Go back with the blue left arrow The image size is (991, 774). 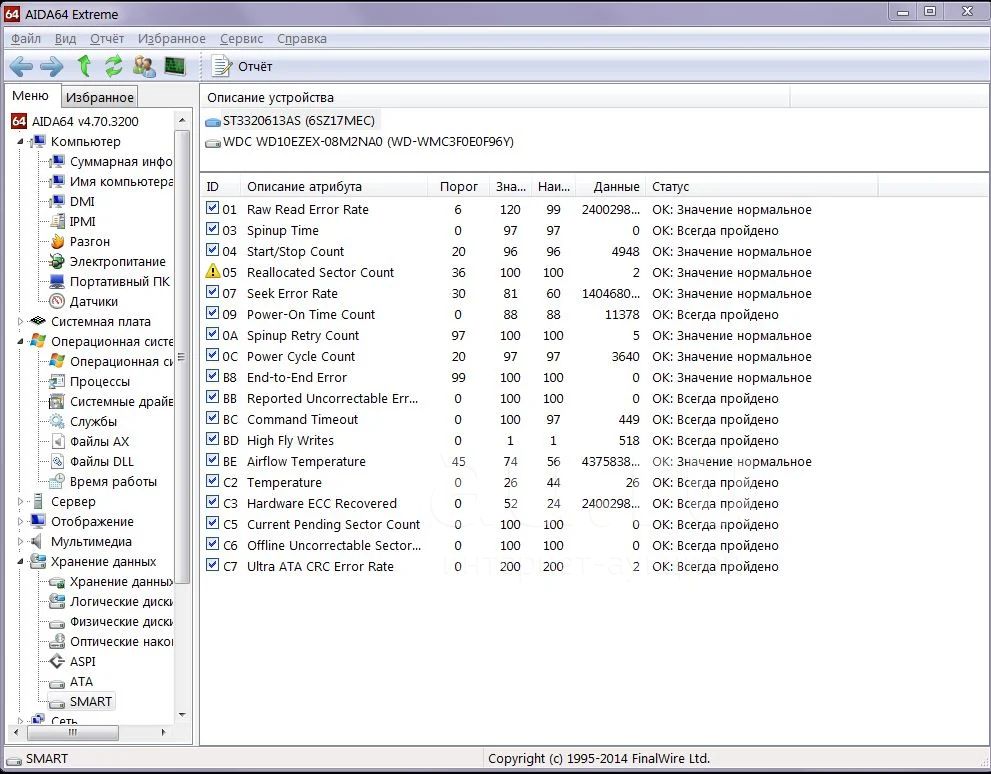21,66
